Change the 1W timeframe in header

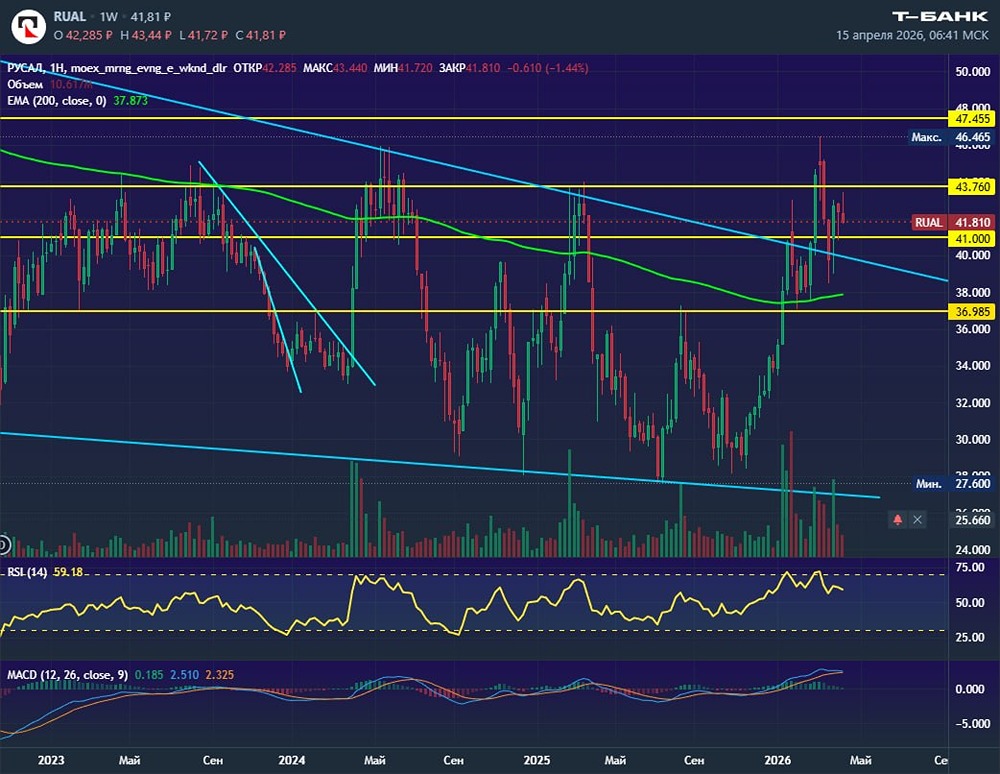click(x=108, y=17)
